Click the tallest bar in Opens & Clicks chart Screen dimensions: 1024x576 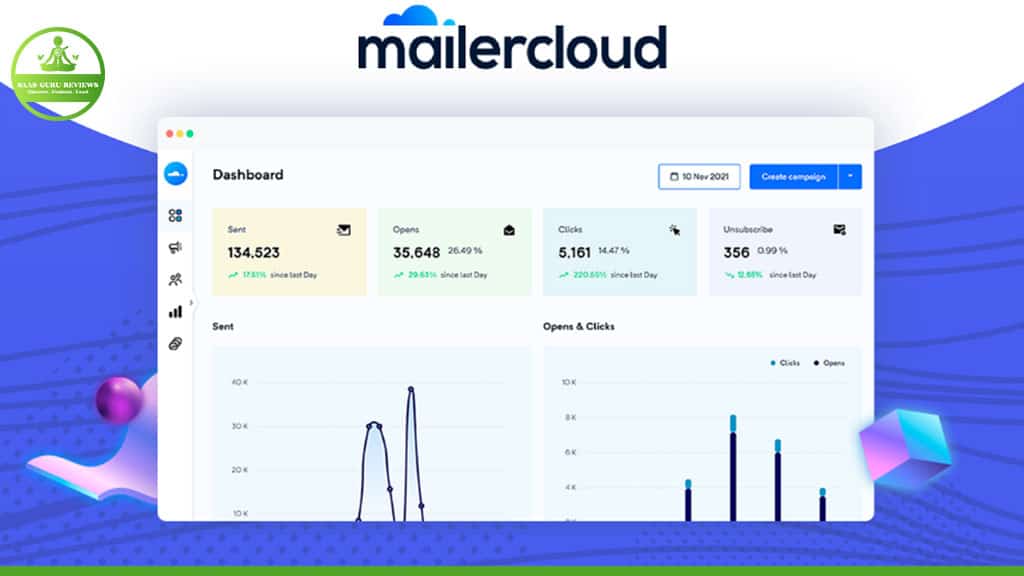[733, 468]
